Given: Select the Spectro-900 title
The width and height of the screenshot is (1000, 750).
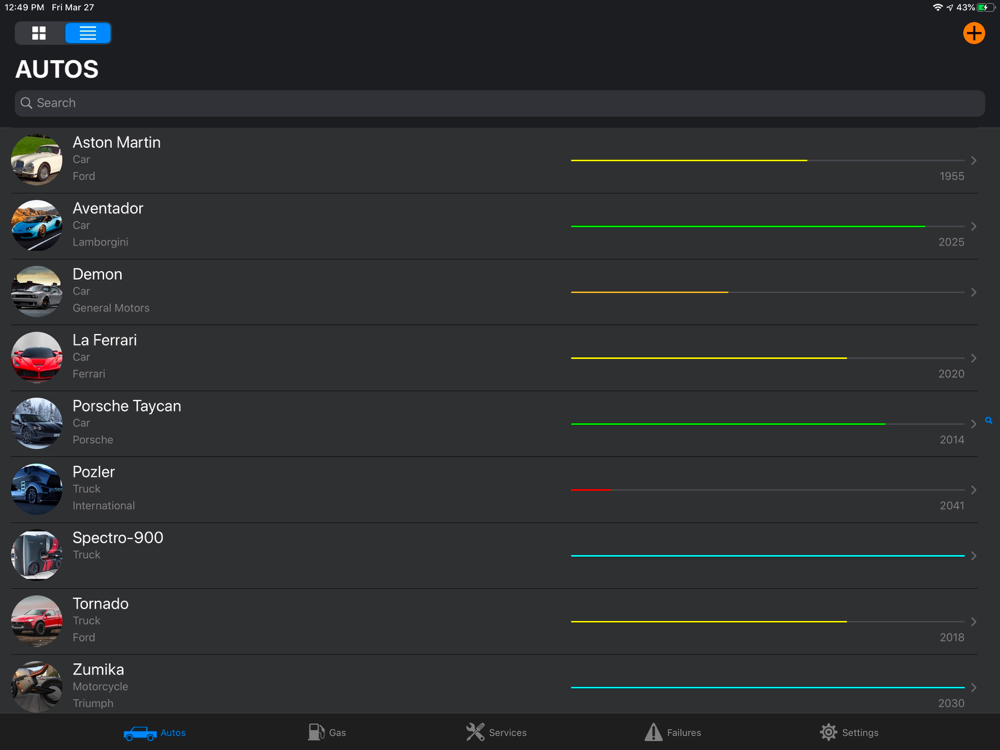Looking at the screenshot, I should pos(118,538).
